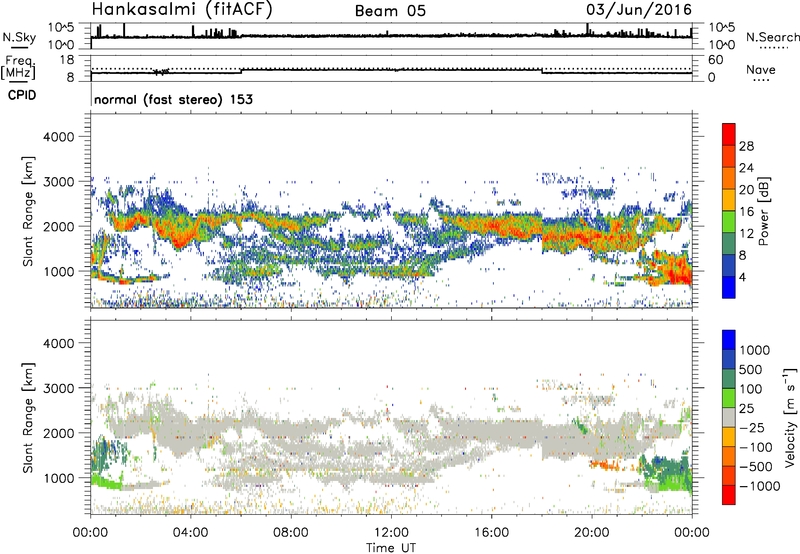
Task: Click the "18" tick on the frequency axis
Action: [67, 60]
